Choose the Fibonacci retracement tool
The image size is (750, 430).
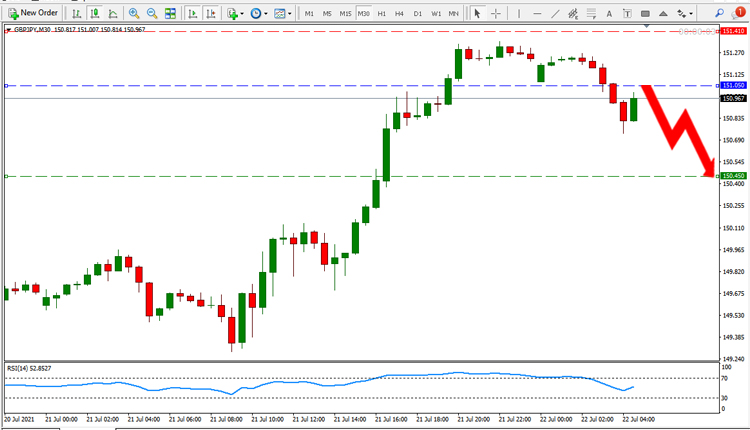591,13
